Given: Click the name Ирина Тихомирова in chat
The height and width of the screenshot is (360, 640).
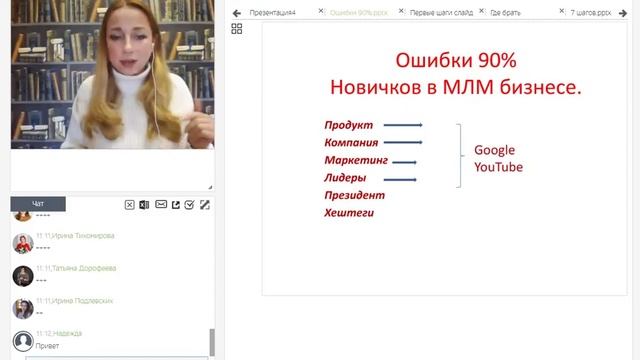Looking at the screenshot, I should (83, 236).
